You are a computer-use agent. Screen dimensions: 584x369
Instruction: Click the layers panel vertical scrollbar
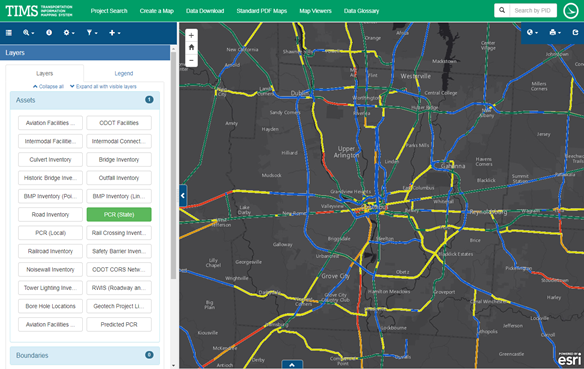tap(173, 165)
